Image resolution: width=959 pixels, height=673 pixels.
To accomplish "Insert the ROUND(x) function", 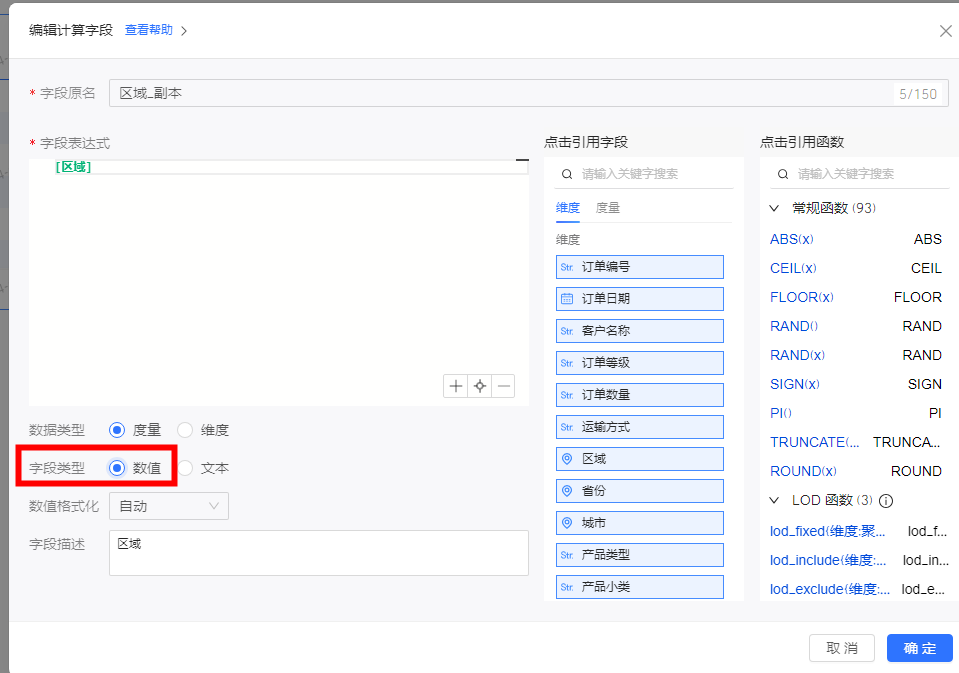I will 803,471.
